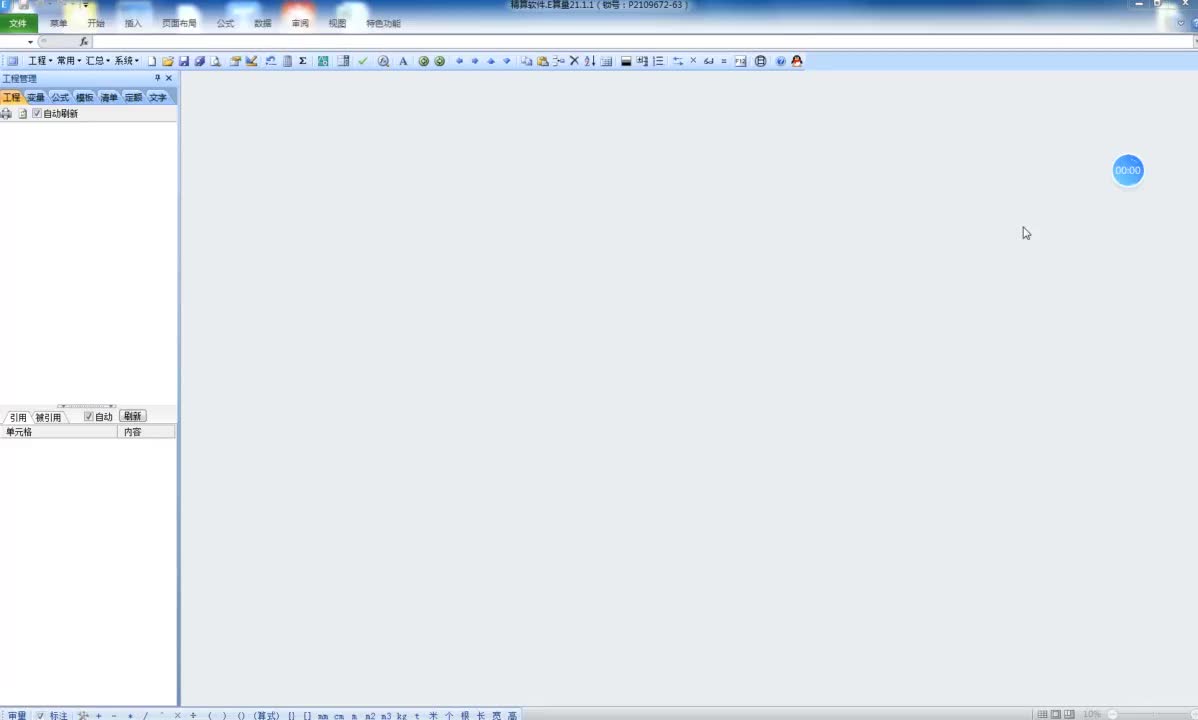
Task: Open a file with the folder icon
Action: click(167, 61)
